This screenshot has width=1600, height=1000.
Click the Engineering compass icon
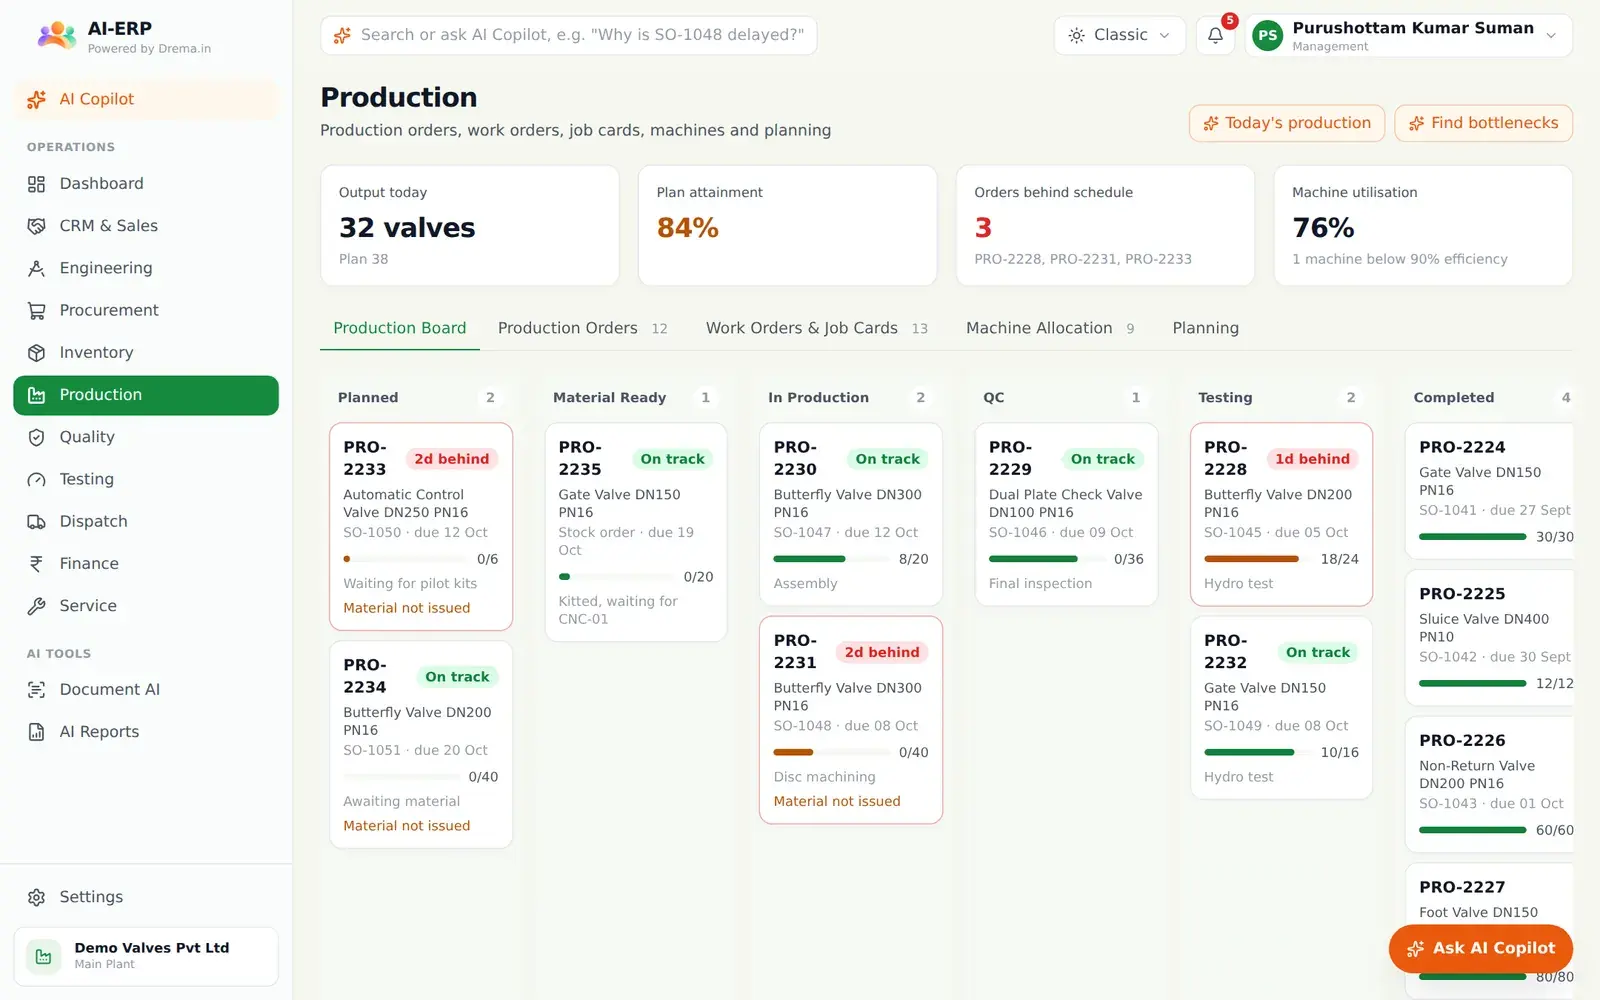coord(37,268)
